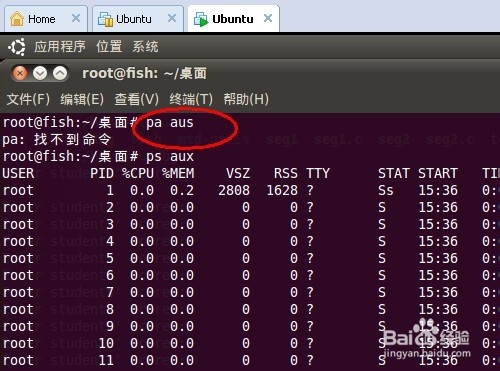500x371 pixels.
Task: Click the STAT value Ss
Action: [386, 190]
